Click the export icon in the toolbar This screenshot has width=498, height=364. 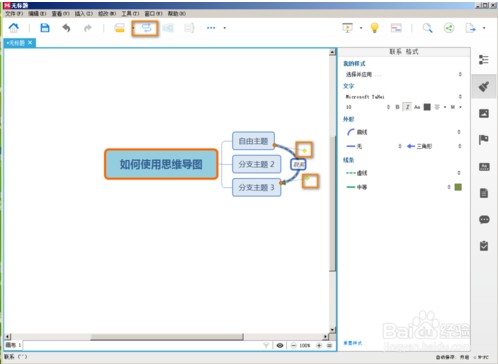470,28
